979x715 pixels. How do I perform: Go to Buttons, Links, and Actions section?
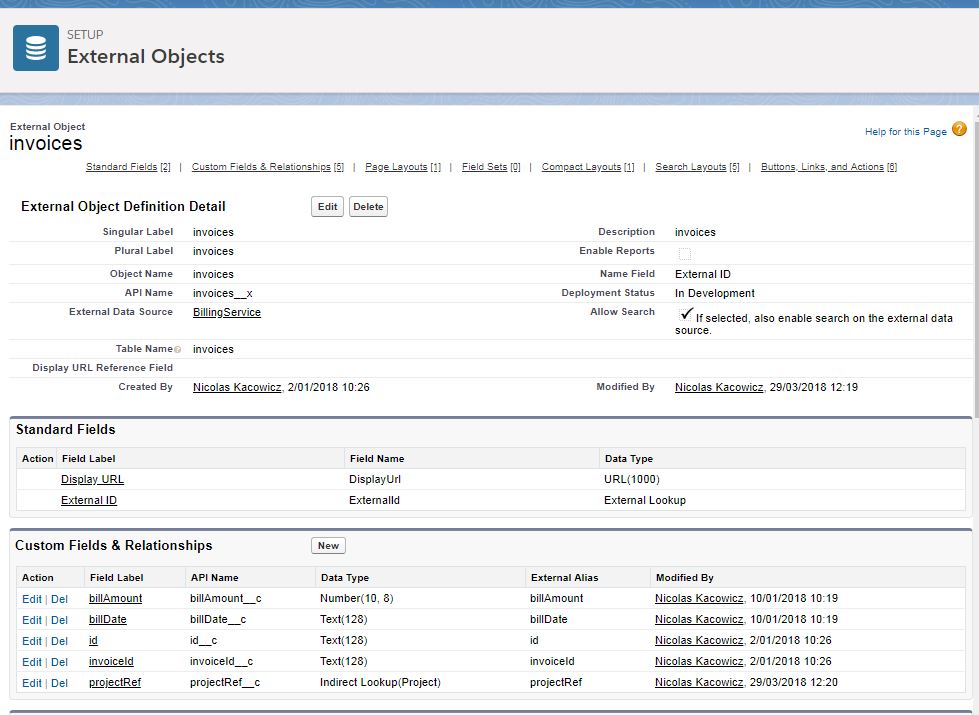pyautogui.click(x=822, y=167)
